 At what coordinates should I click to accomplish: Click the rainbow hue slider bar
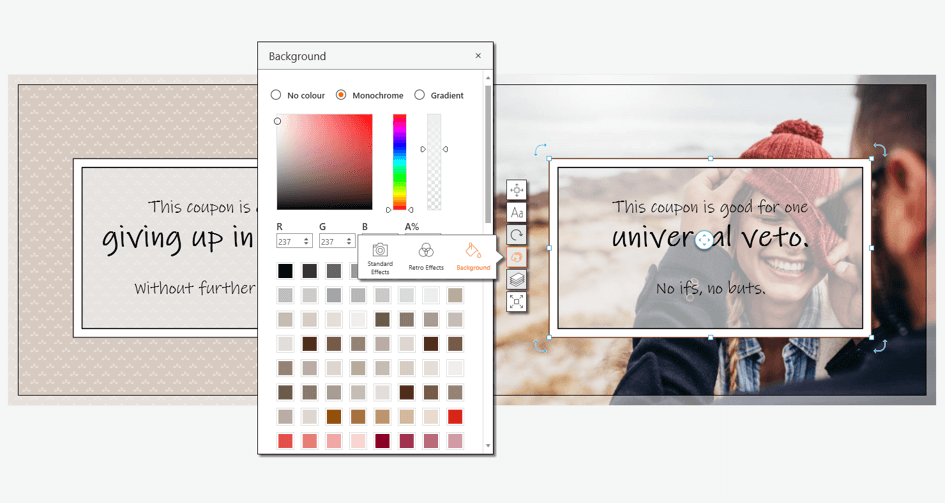click(399, 160)
